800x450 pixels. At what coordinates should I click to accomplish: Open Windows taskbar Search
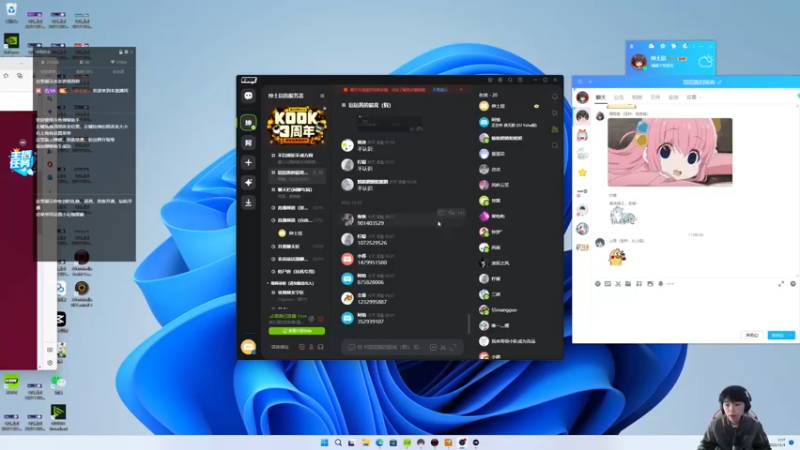pyautogui.click(x=338, y=442)
